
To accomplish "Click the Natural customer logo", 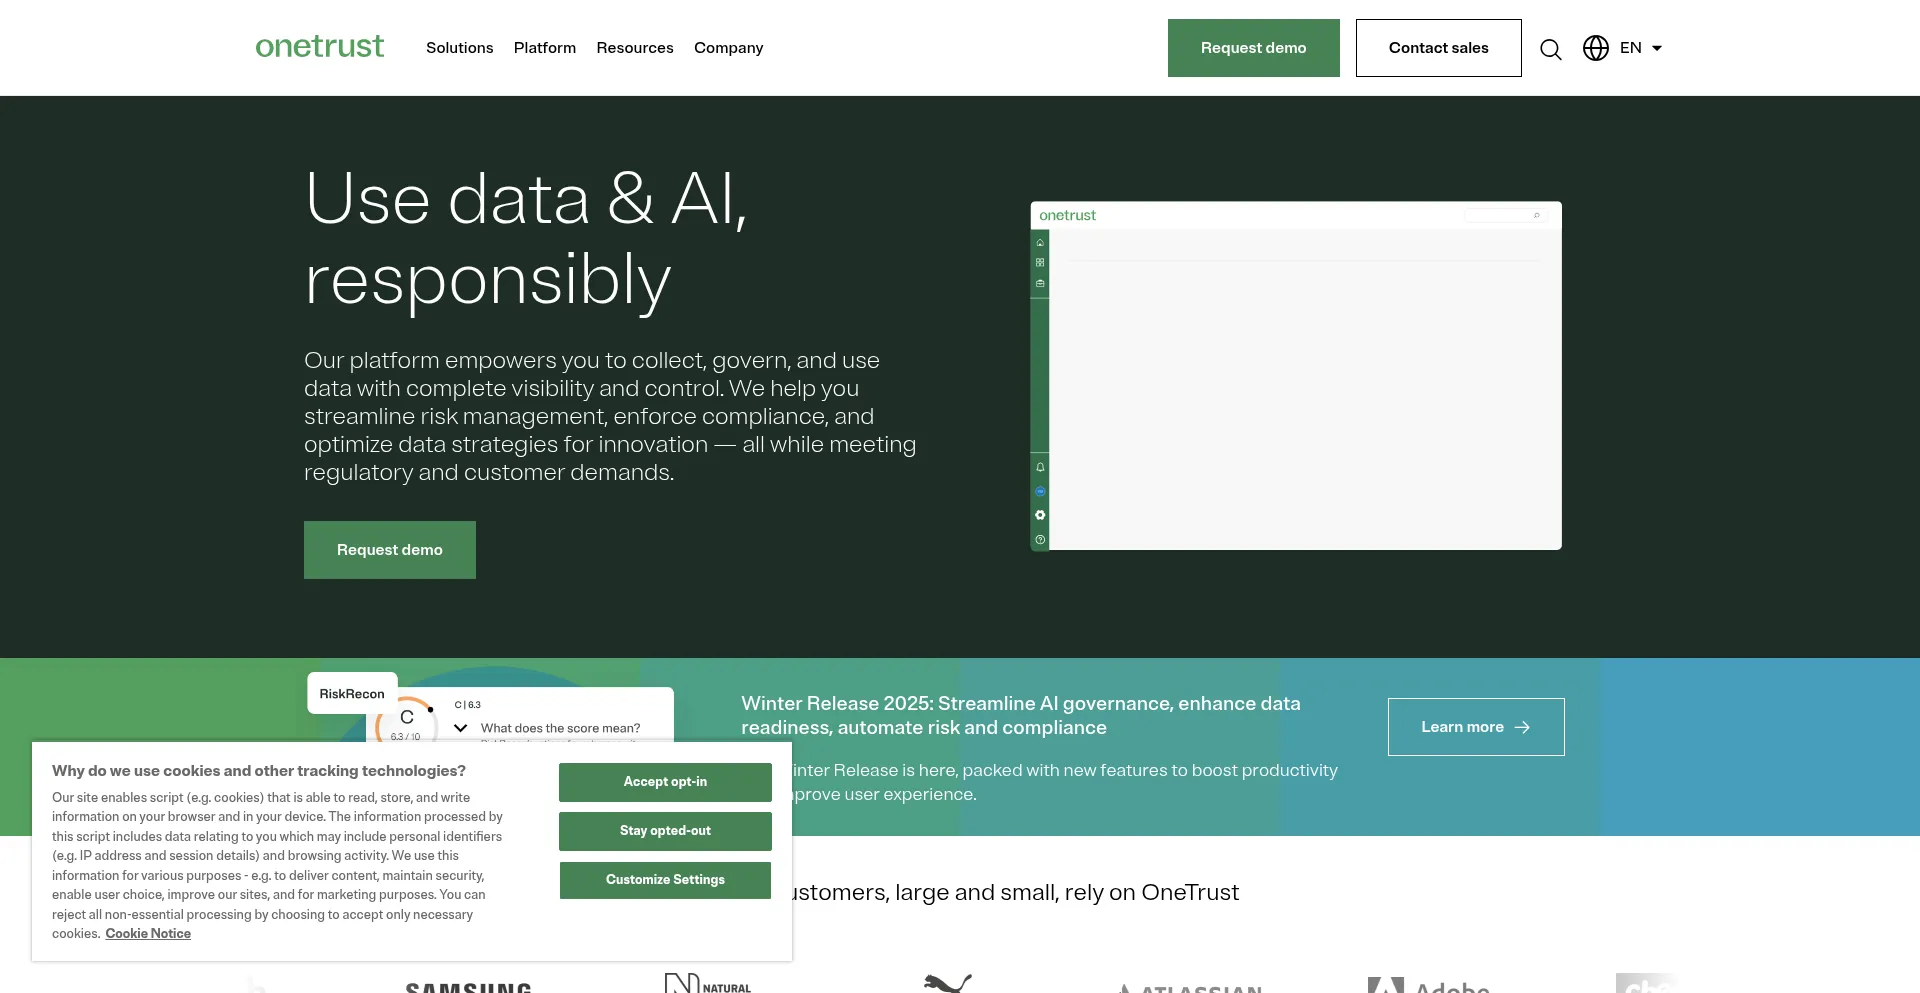I will click(708, 983).
